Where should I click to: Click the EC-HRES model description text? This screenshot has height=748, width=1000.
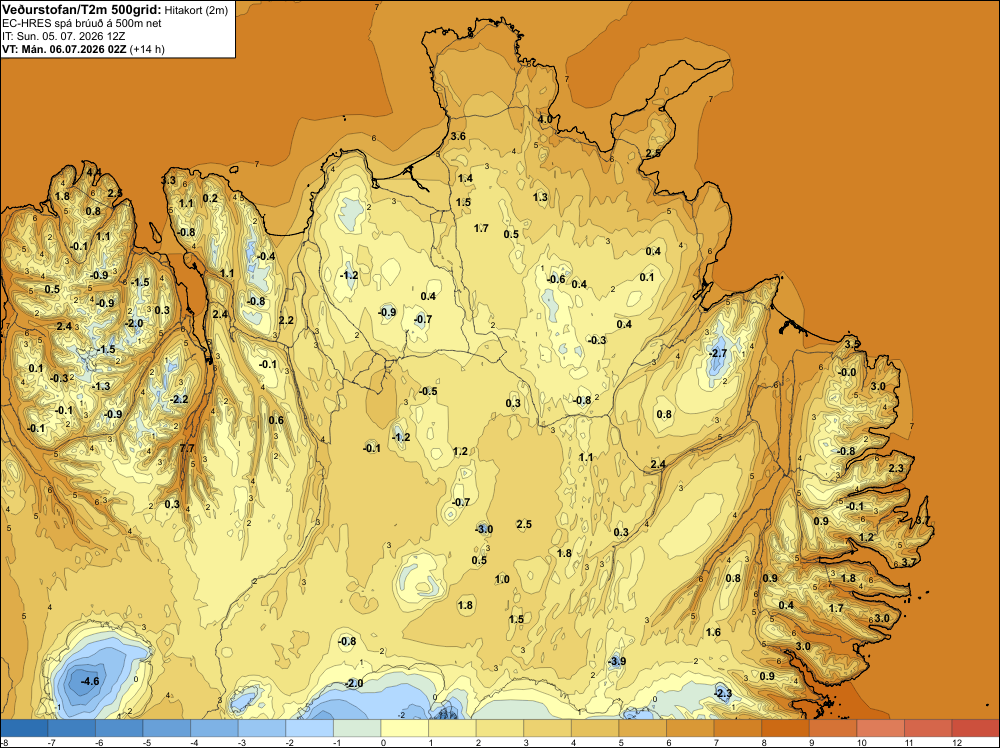click(x=82, y=24)
